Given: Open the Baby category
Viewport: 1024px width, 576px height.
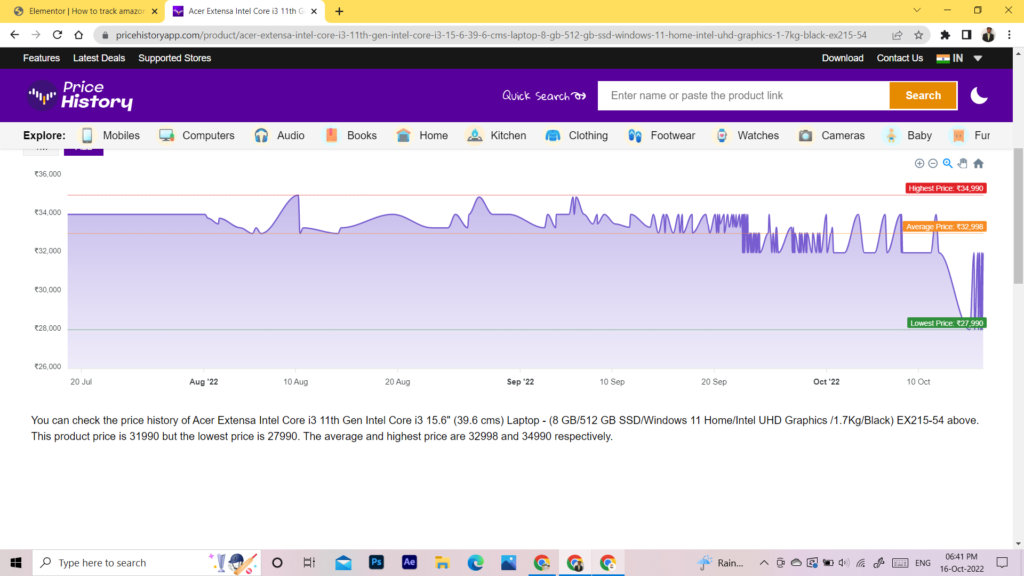Looking at the screenshot, I should [x=908, y=135].
